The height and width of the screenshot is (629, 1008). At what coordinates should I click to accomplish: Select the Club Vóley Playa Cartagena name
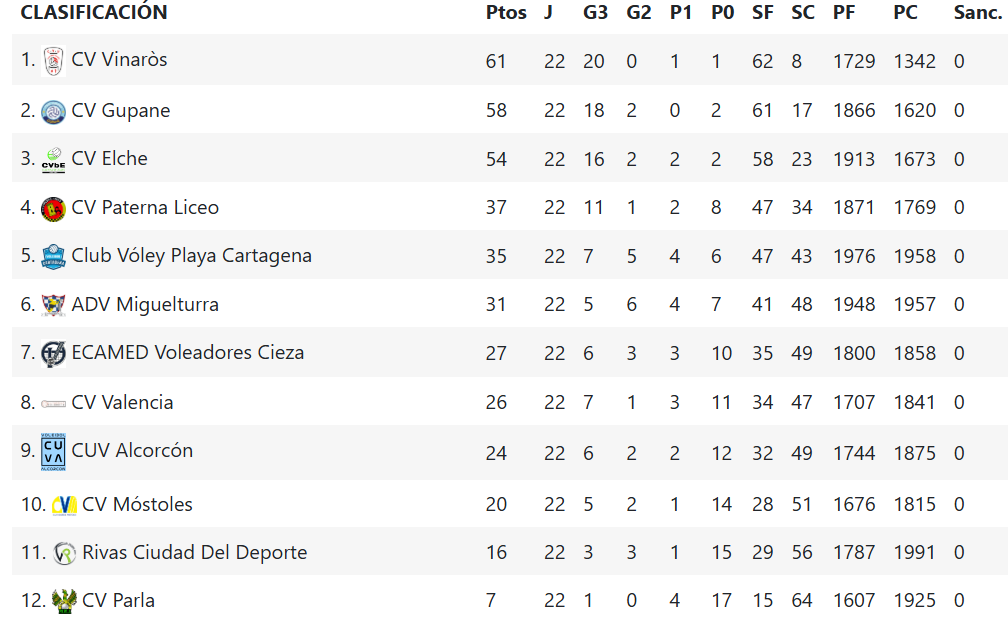(x=192, y=256)
